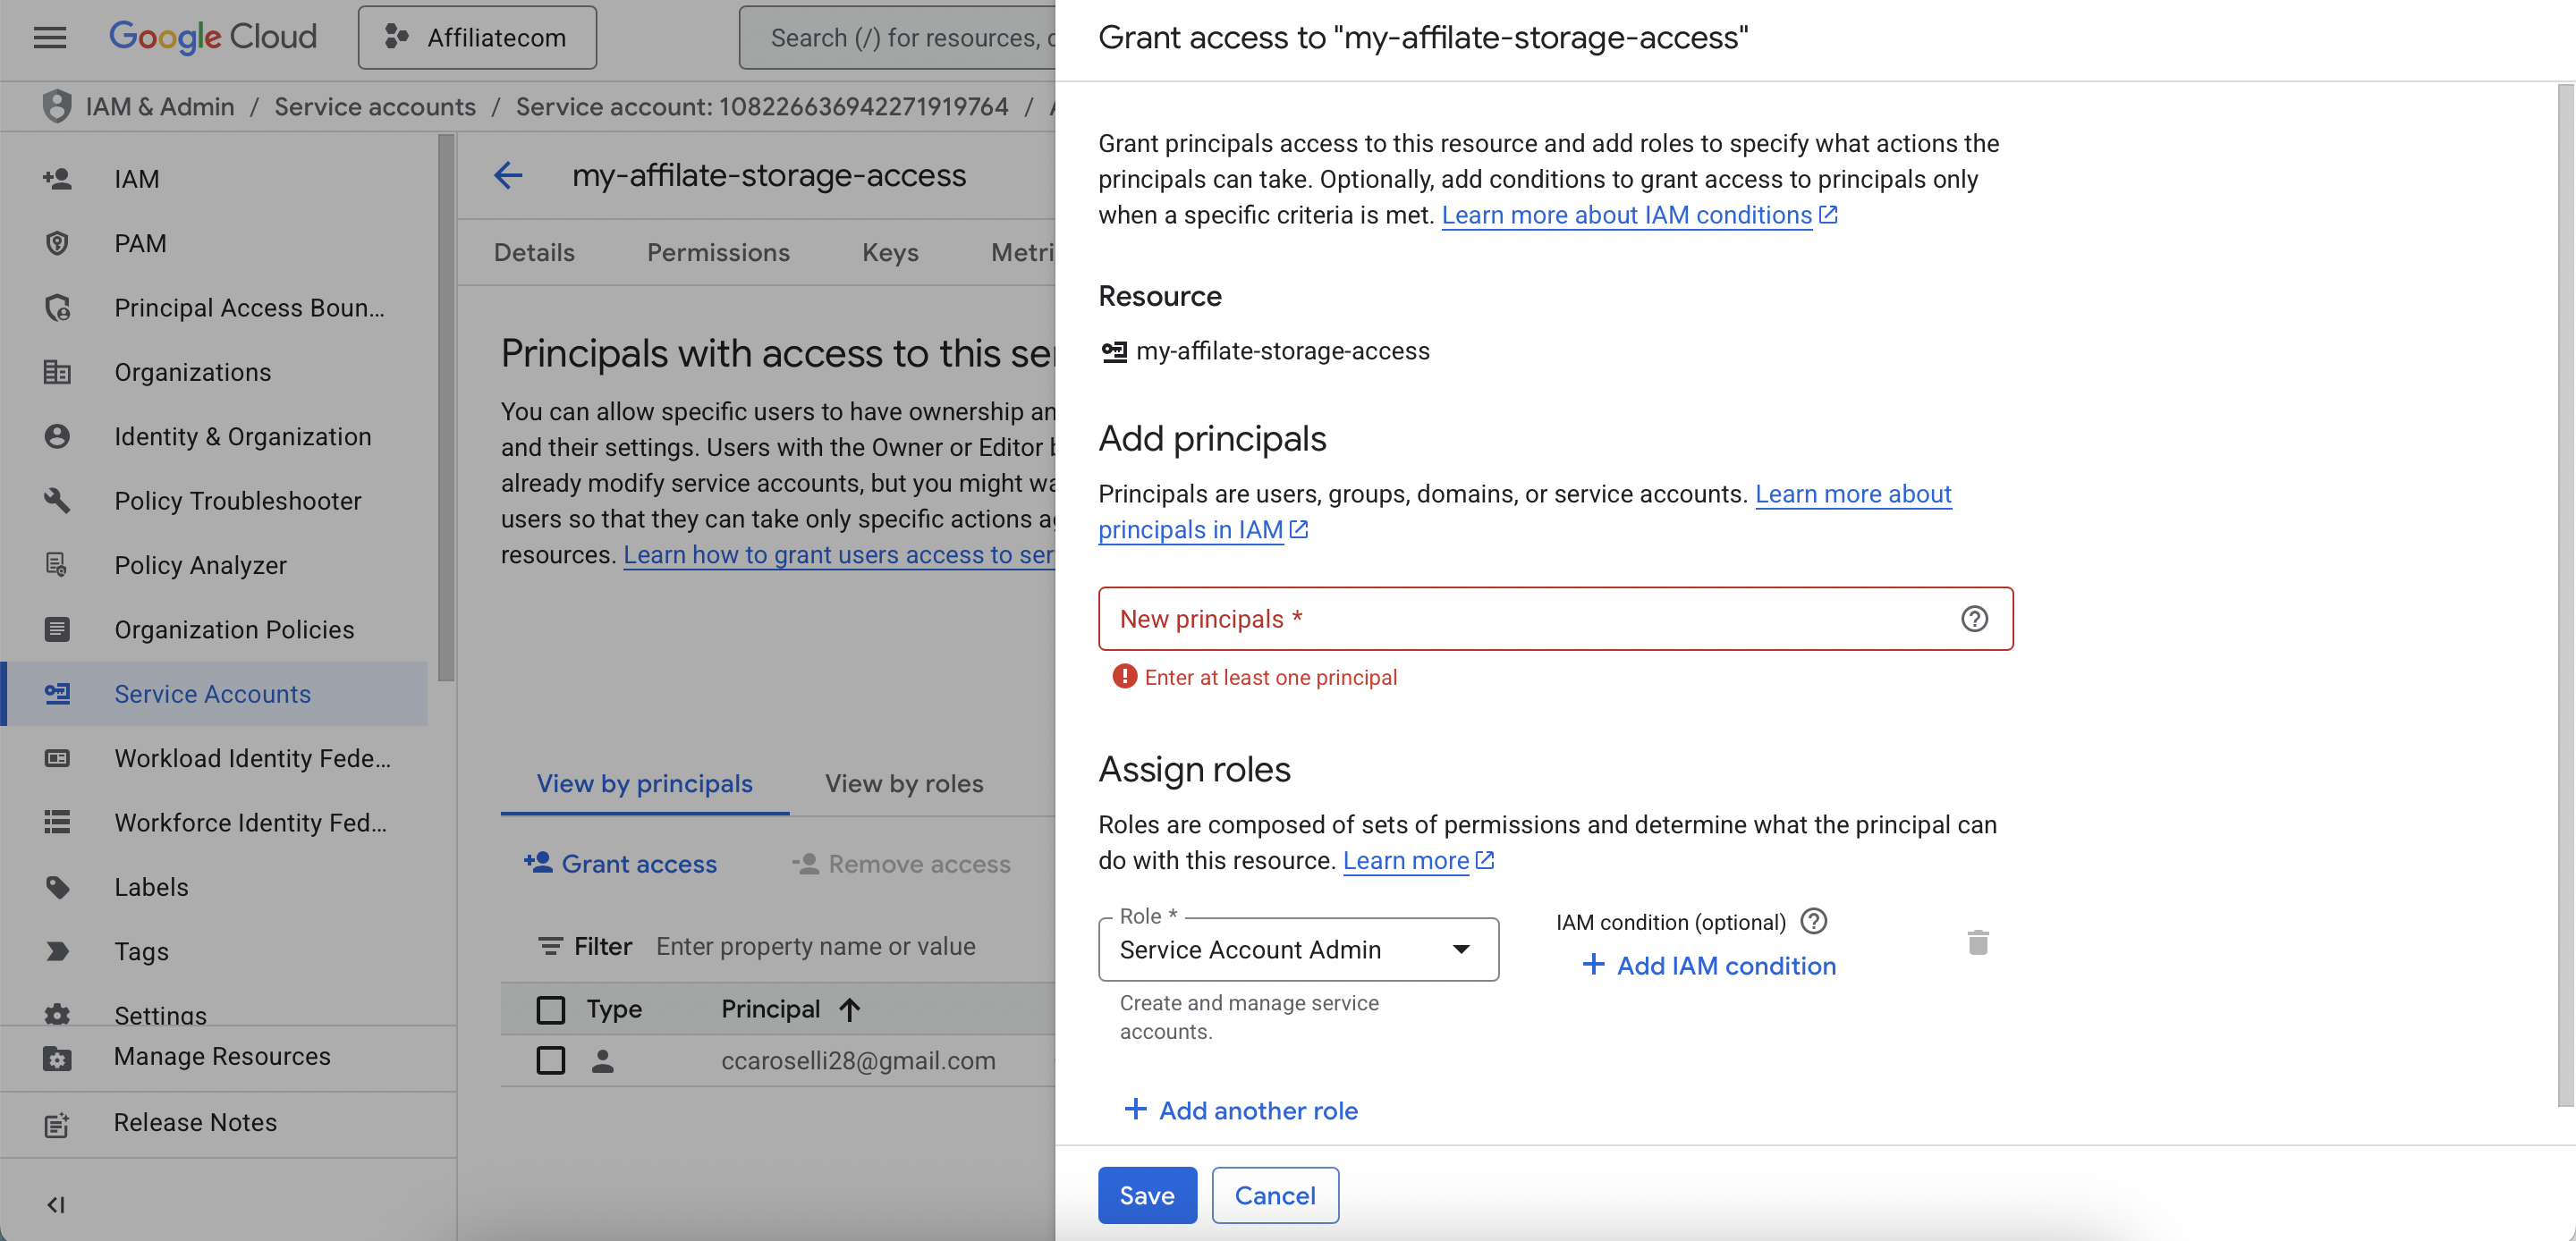Click the Workforce Identity Federation icon
Image resolution: width=2576 pixels, height=1241 pixels.
point(57,822)
